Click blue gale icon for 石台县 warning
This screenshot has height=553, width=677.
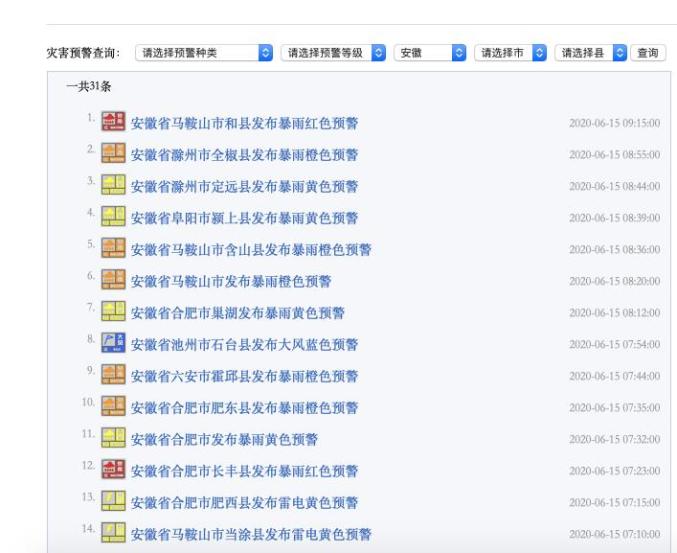coord(113,343)
